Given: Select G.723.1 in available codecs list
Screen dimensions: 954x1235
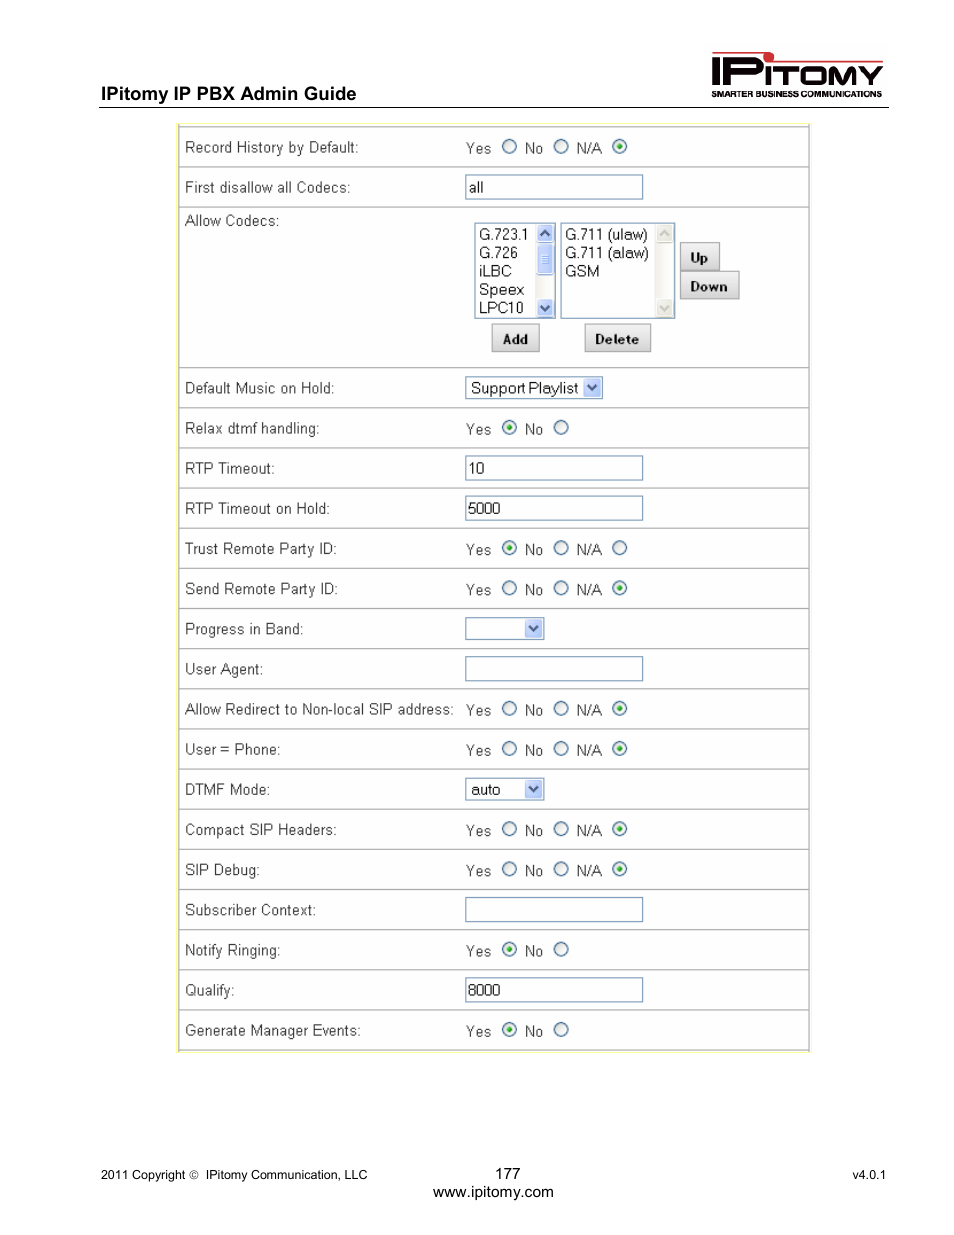Looking at the screenshot, I should (504, 235).
